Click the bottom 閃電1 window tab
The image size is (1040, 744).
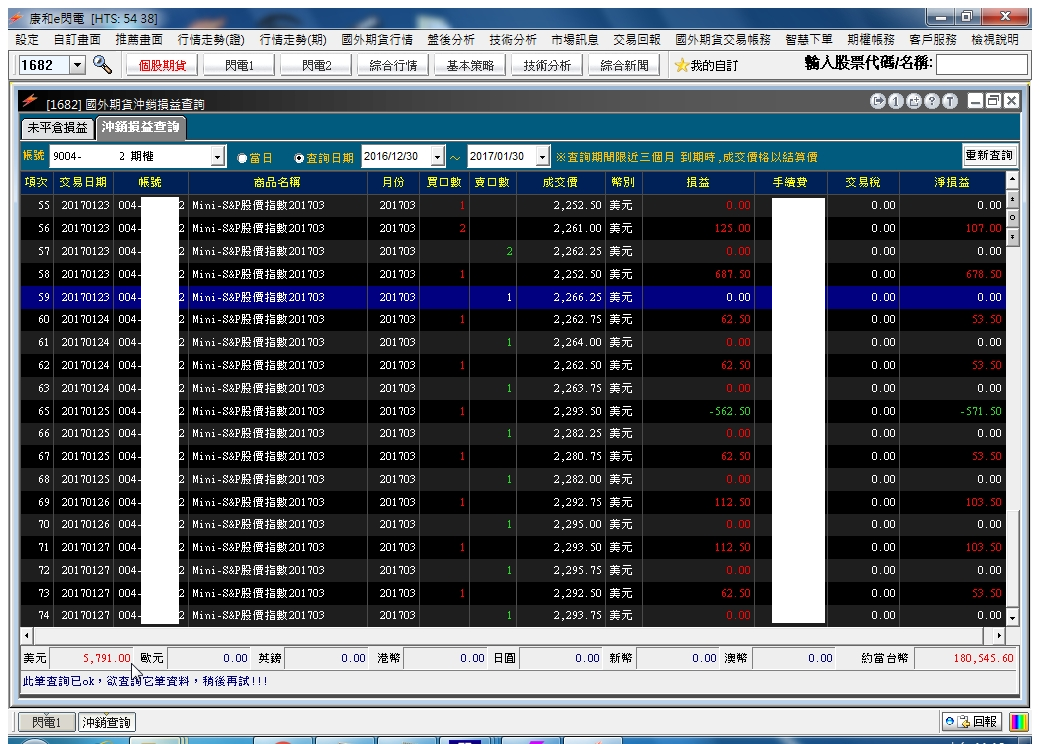46,722
